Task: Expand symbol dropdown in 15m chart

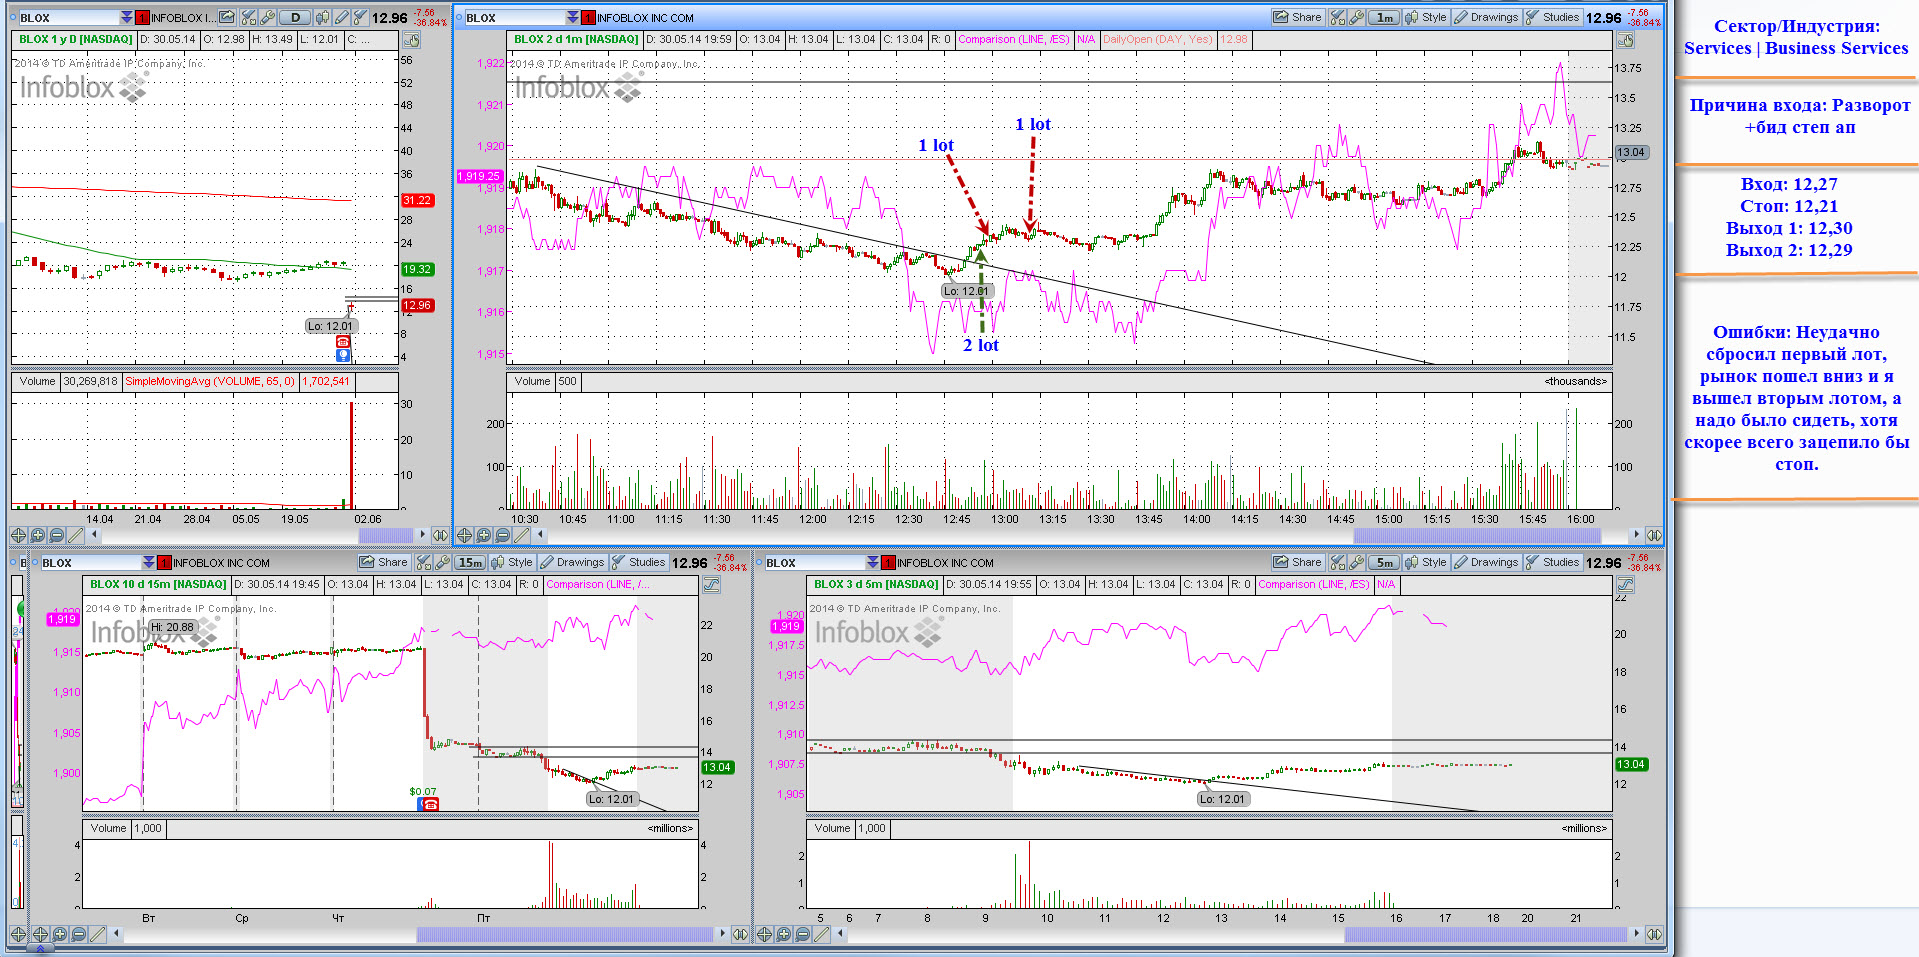Action: point(149,562)
